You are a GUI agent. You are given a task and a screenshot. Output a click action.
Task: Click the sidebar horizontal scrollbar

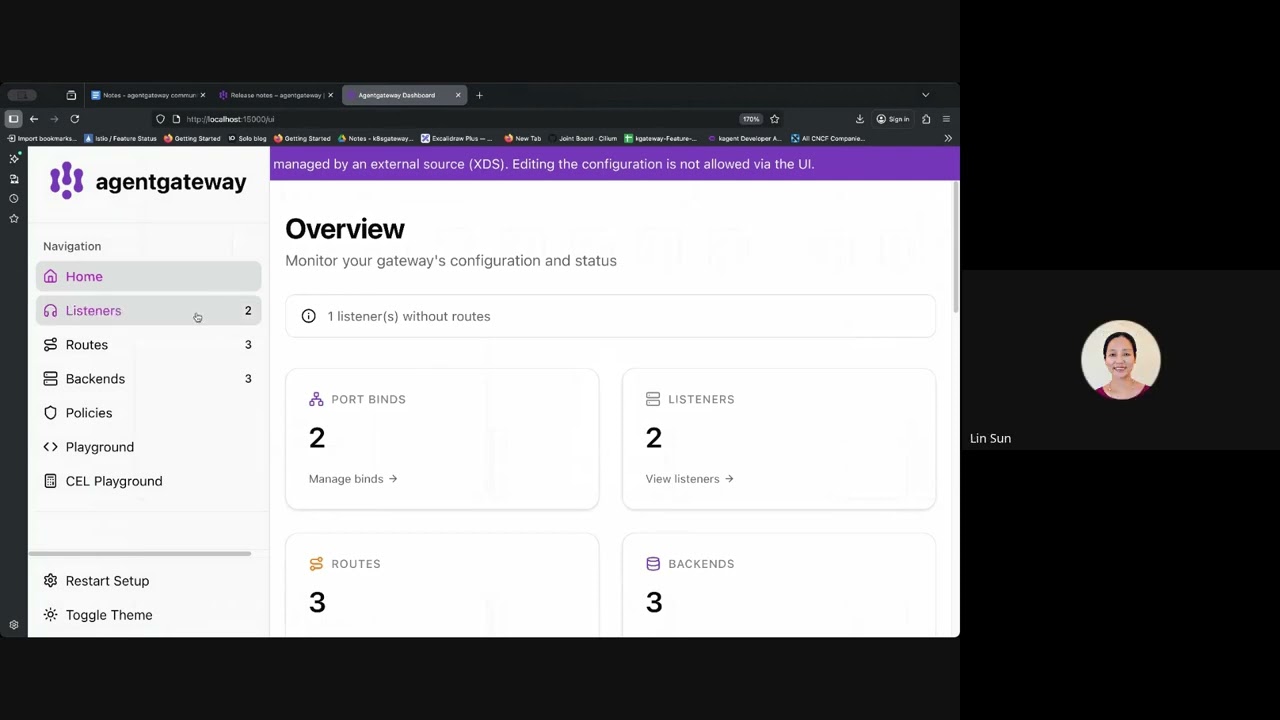139,553
